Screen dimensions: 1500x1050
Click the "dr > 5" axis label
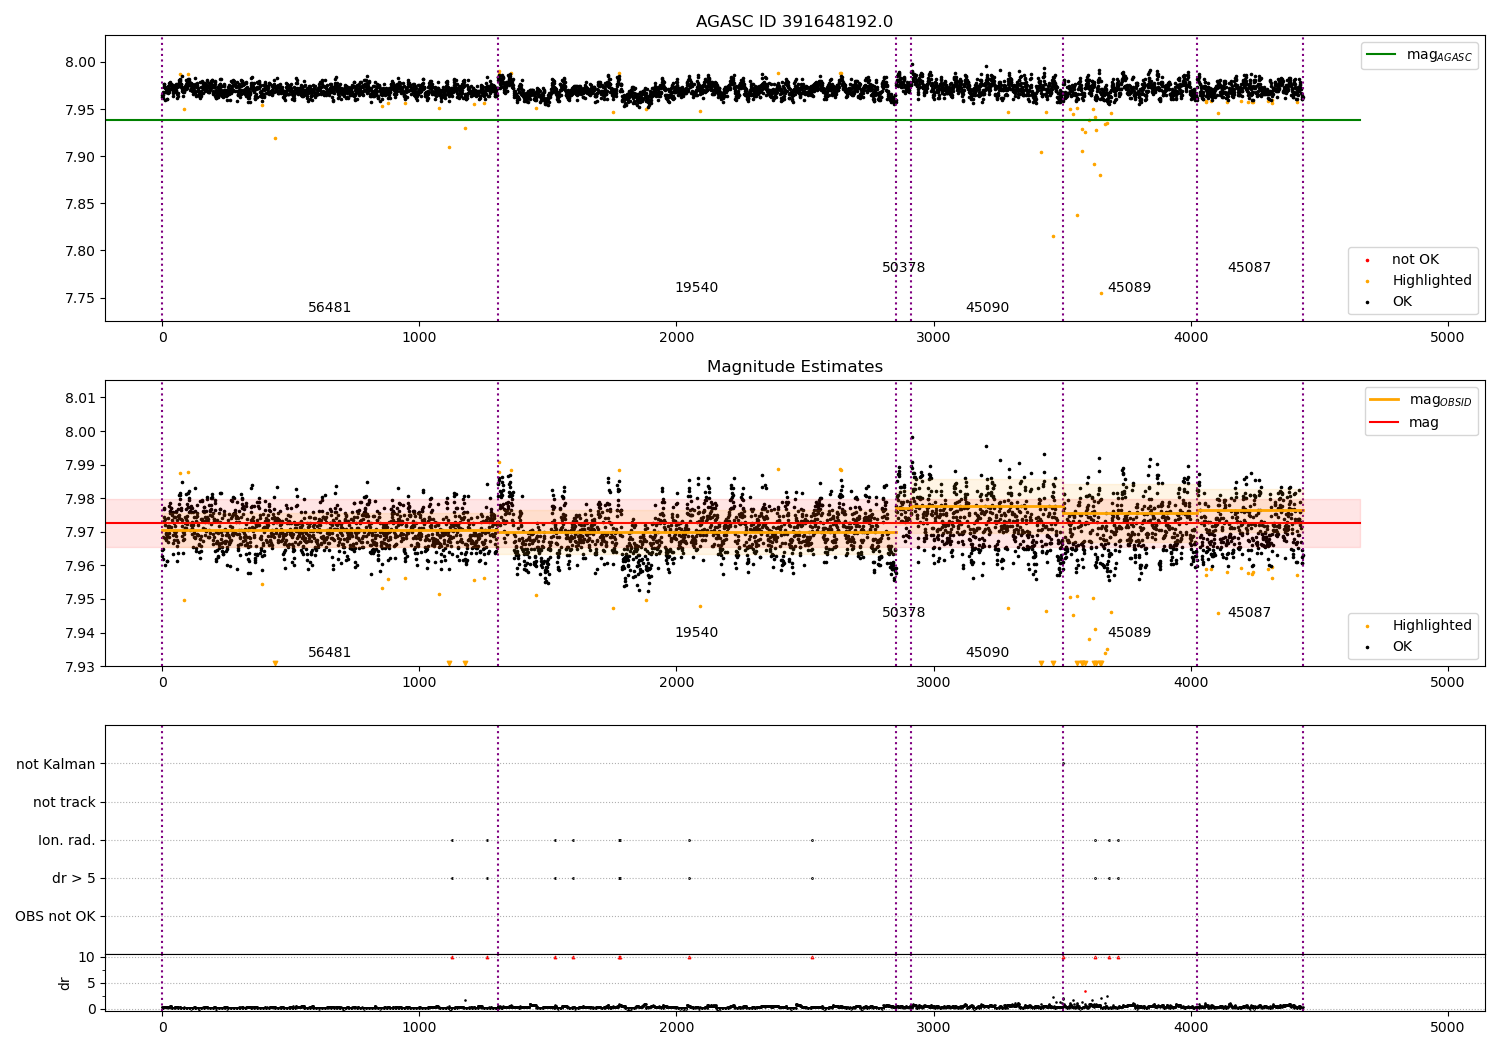pyautogui.click(x=74, y=879)
